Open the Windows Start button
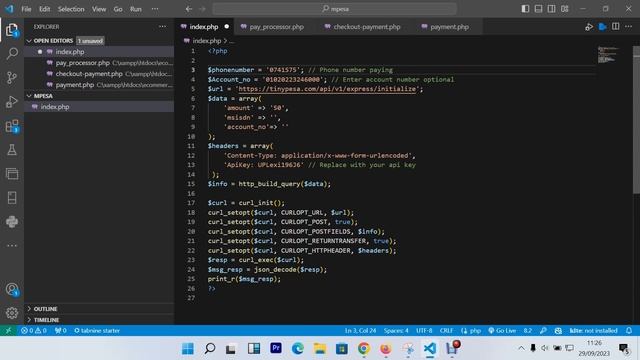This screenshot has height=360, width=640. coord(188,348)
